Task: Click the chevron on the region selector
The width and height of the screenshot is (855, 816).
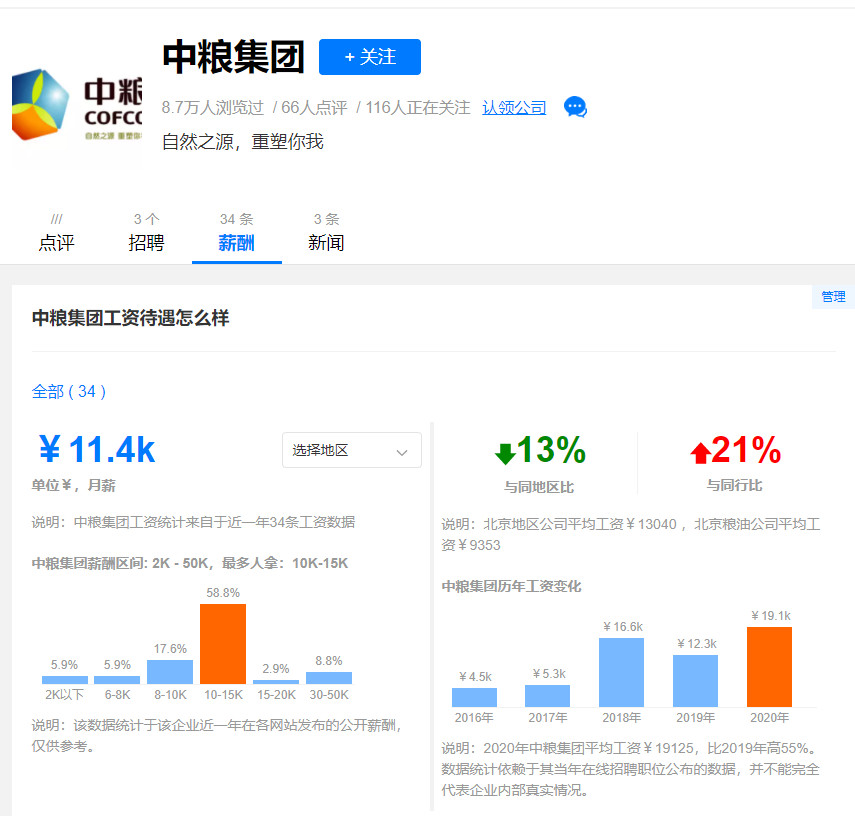Action: coord(403,450)
